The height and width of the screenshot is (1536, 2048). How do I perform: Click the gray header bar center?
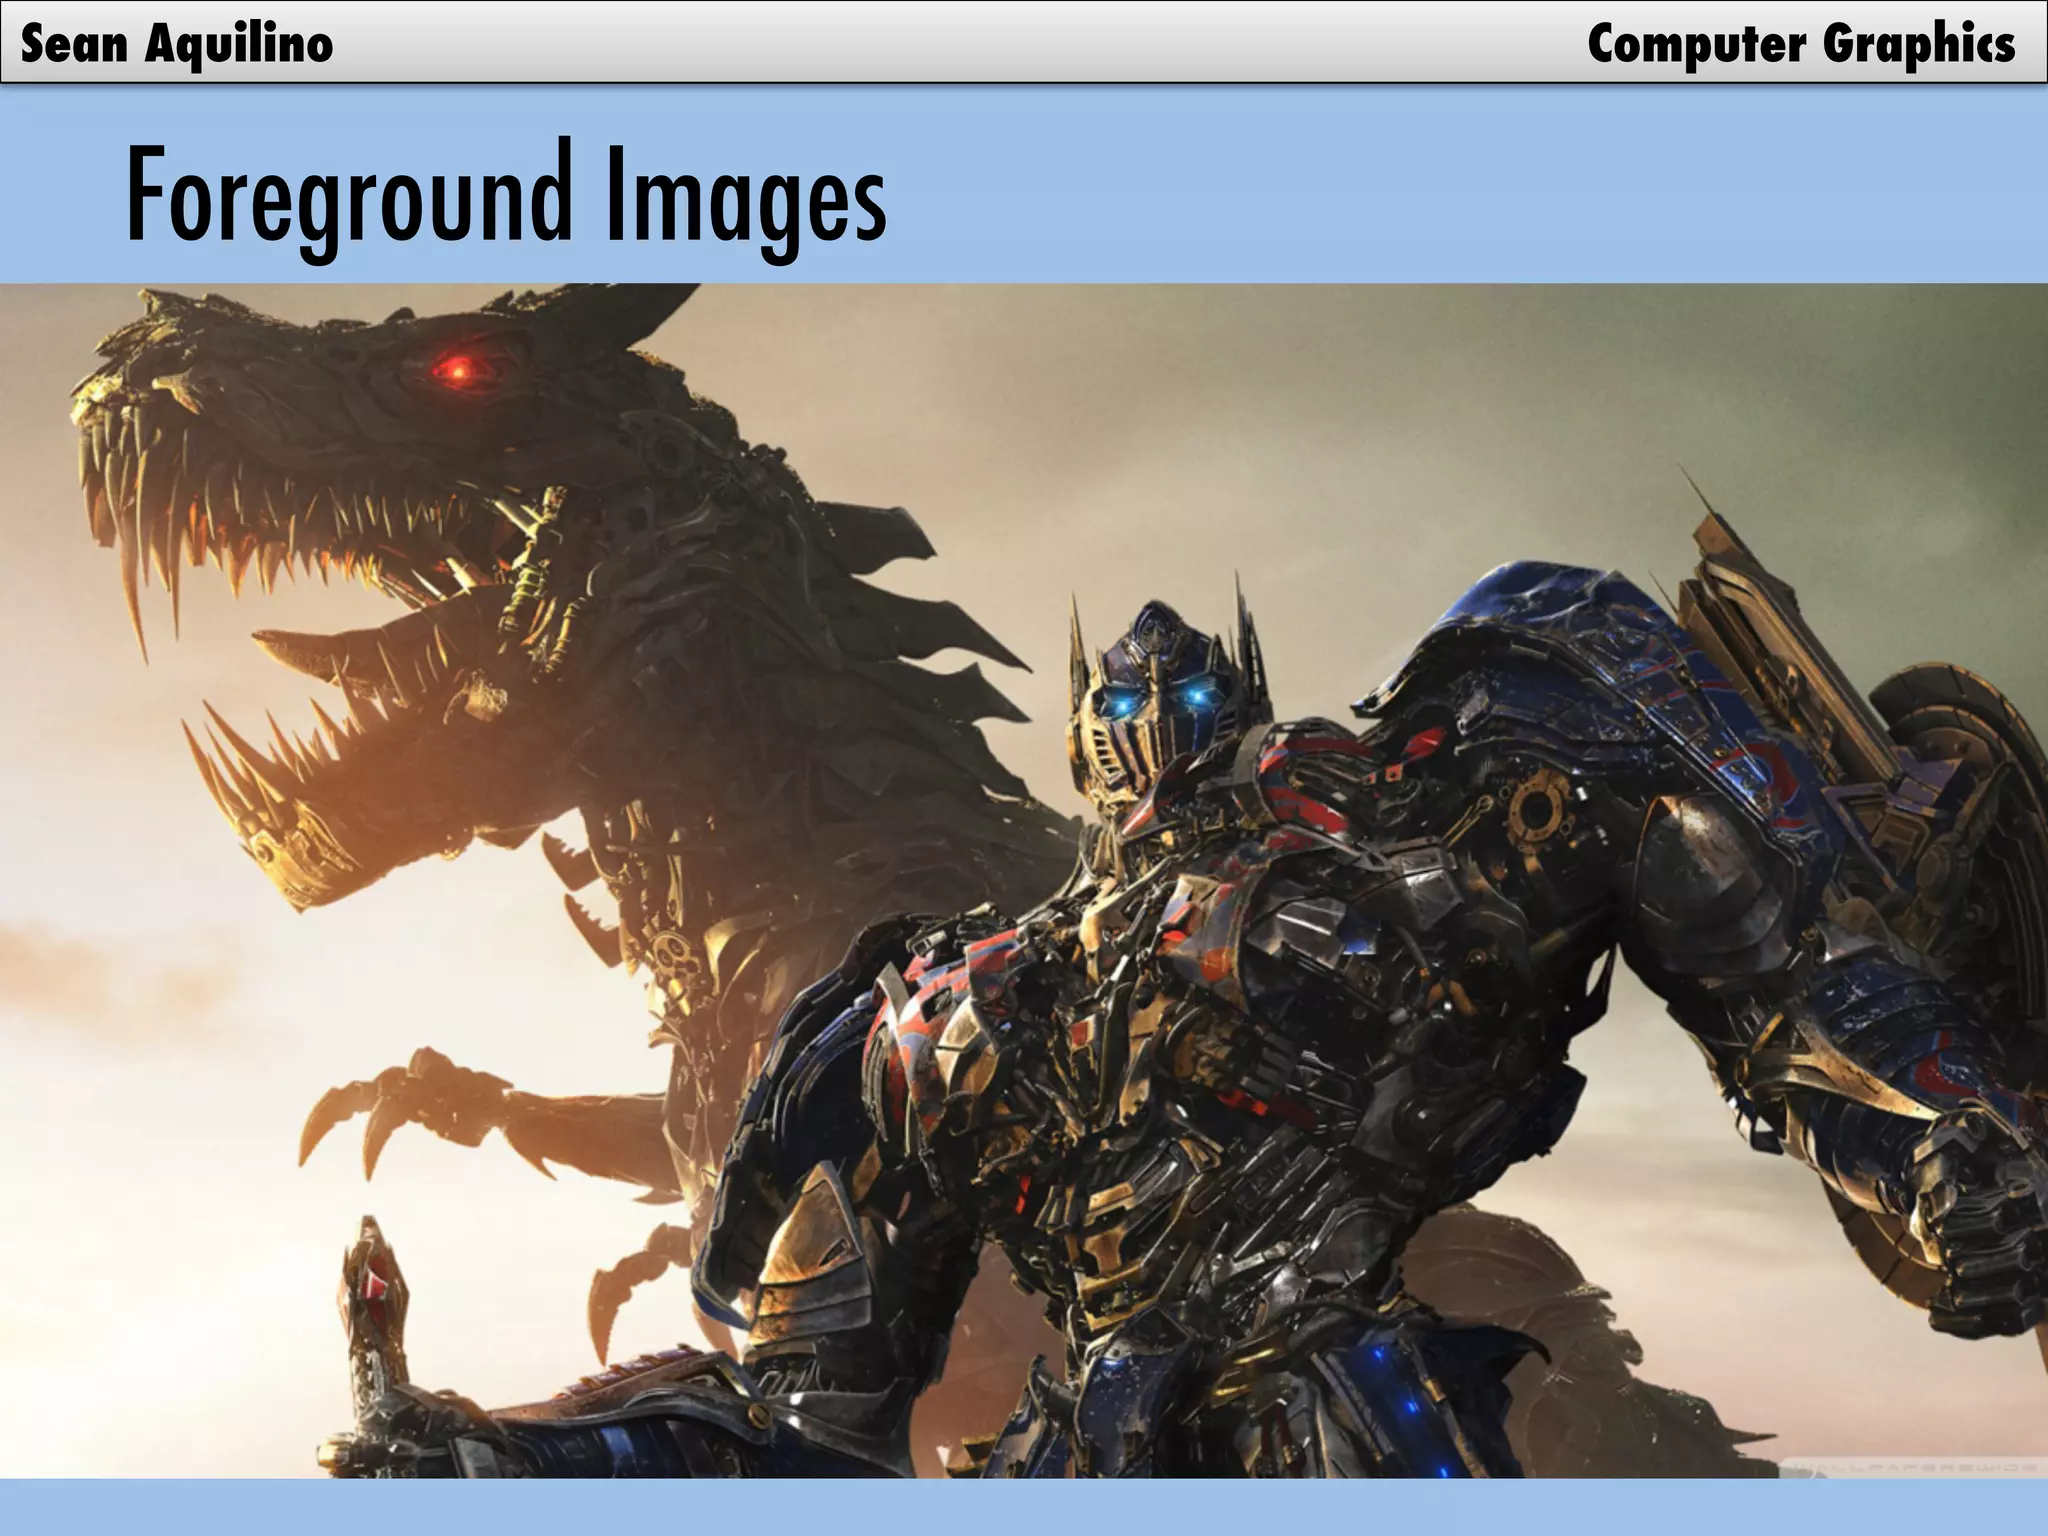[x=1024, y=42]
